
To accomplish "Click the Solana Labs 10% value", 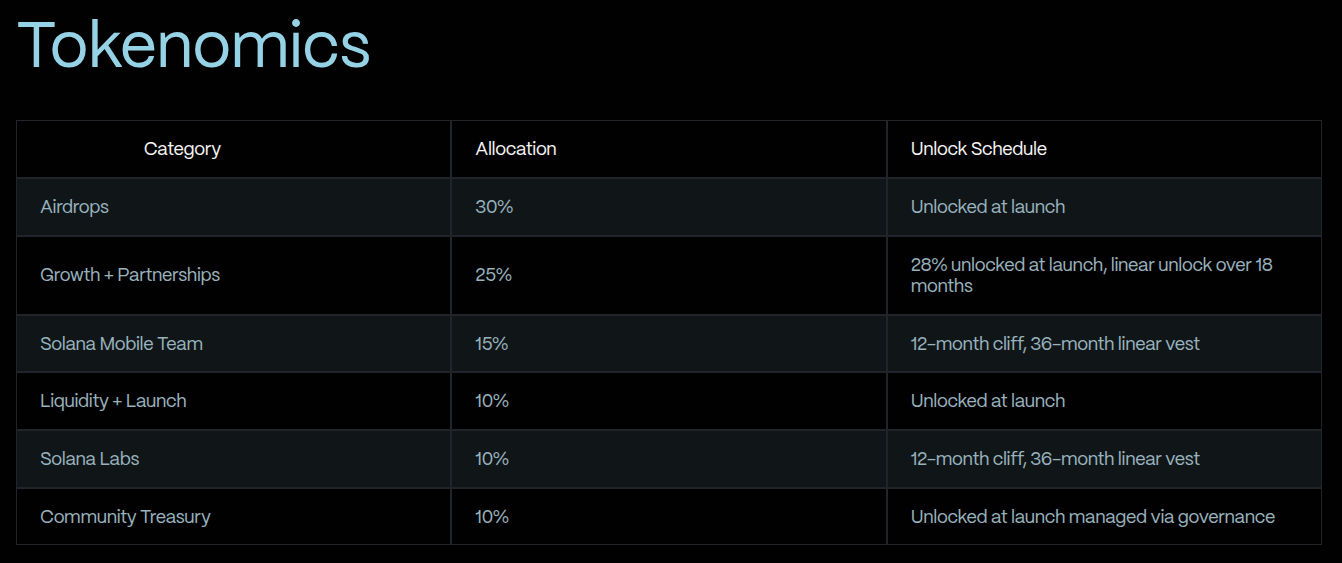I will [492, 459].
